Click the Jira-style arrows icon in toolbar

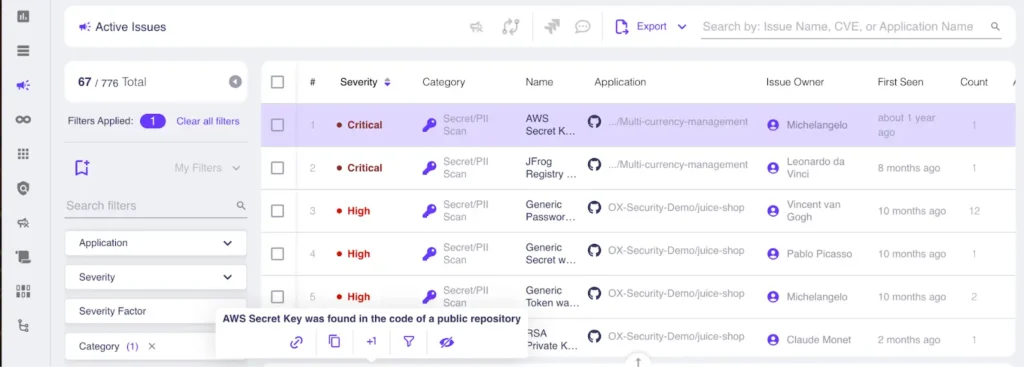point(552,27)
